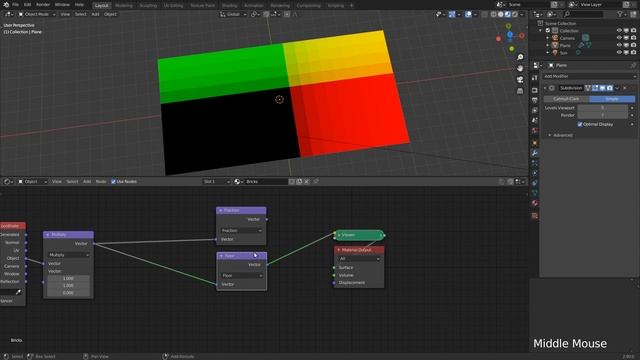Select the Catmull-Clark subdivision type
Image resolution: width=640 pixels, height=360 pixels.
(566, 99)
